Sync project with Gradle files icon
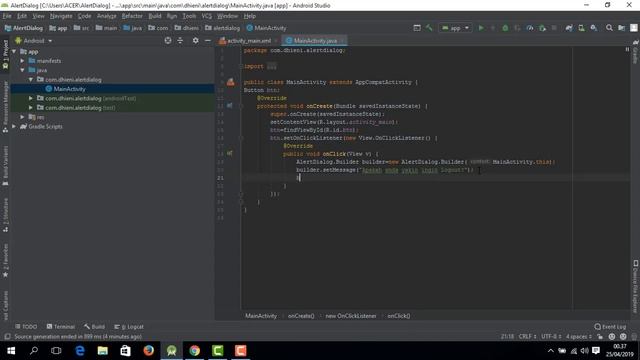This screenshot has width=640, height=360. pos(569,28)
